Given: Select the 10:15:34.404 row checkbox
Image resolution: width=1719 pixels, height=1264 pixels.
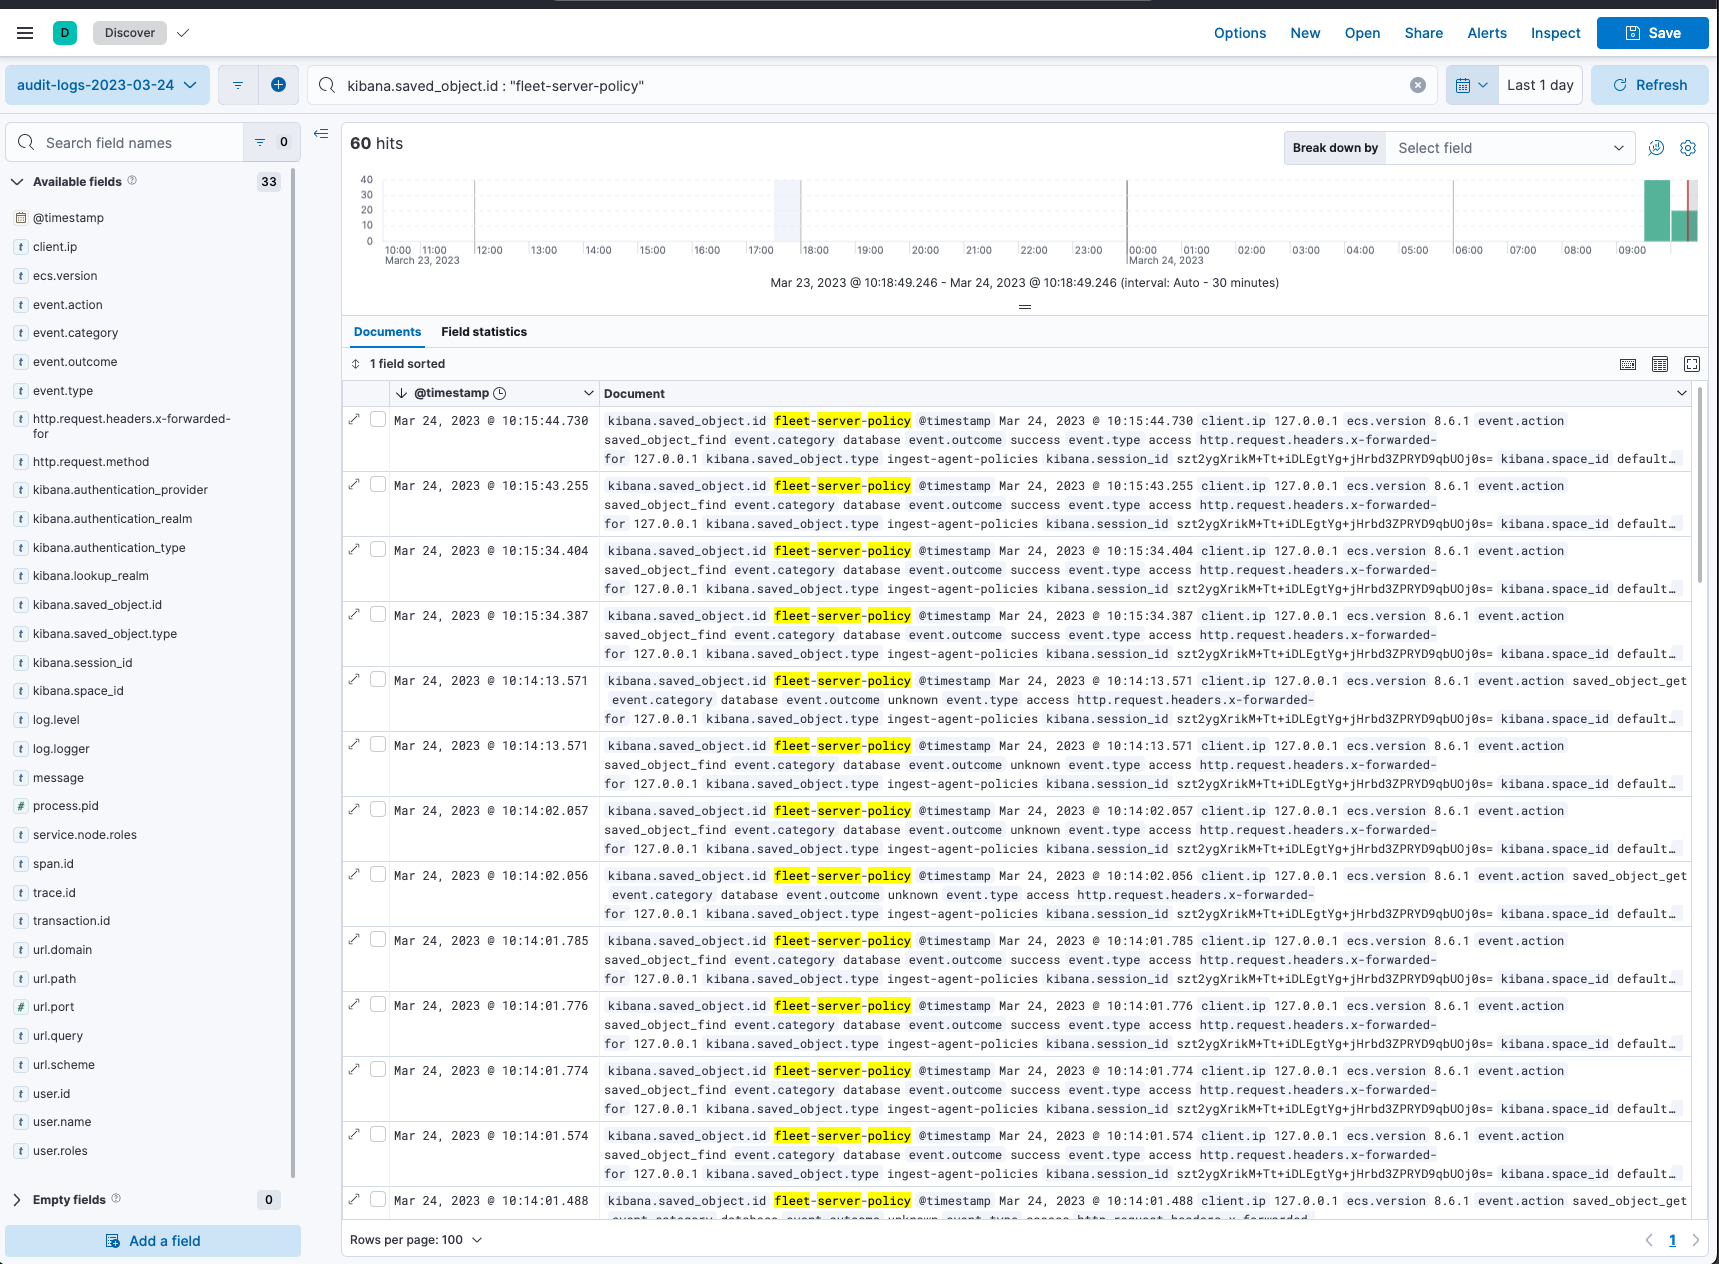Looking at the screenshot, I should [378, 549].
